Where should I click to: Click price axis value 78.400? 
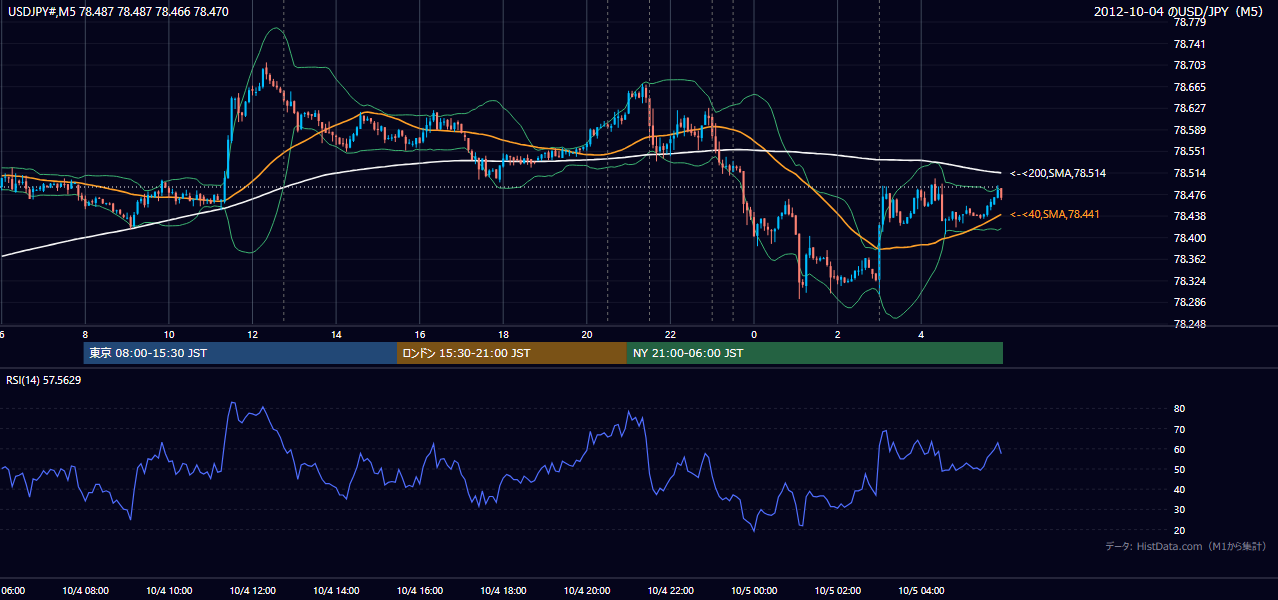click(1190, 238)
